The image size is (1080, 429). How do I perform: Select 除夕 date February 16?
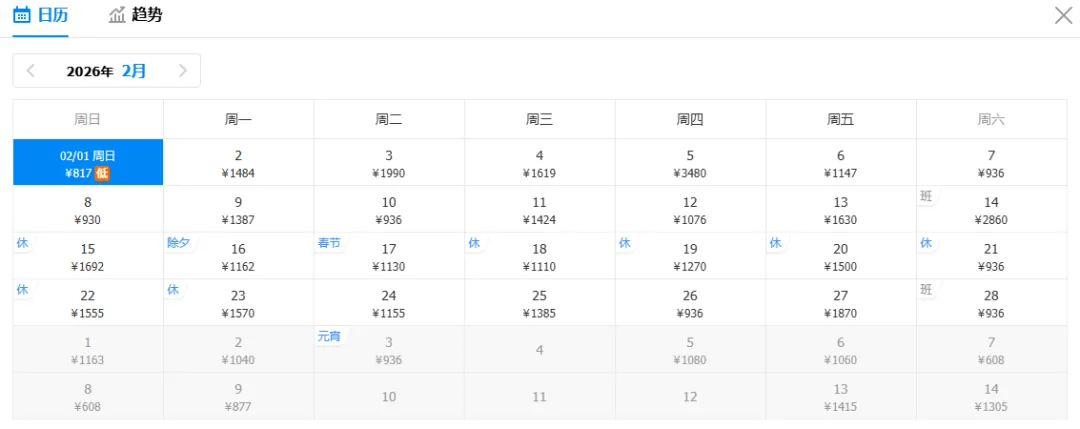pyautogui.click(x=238, y=257)
